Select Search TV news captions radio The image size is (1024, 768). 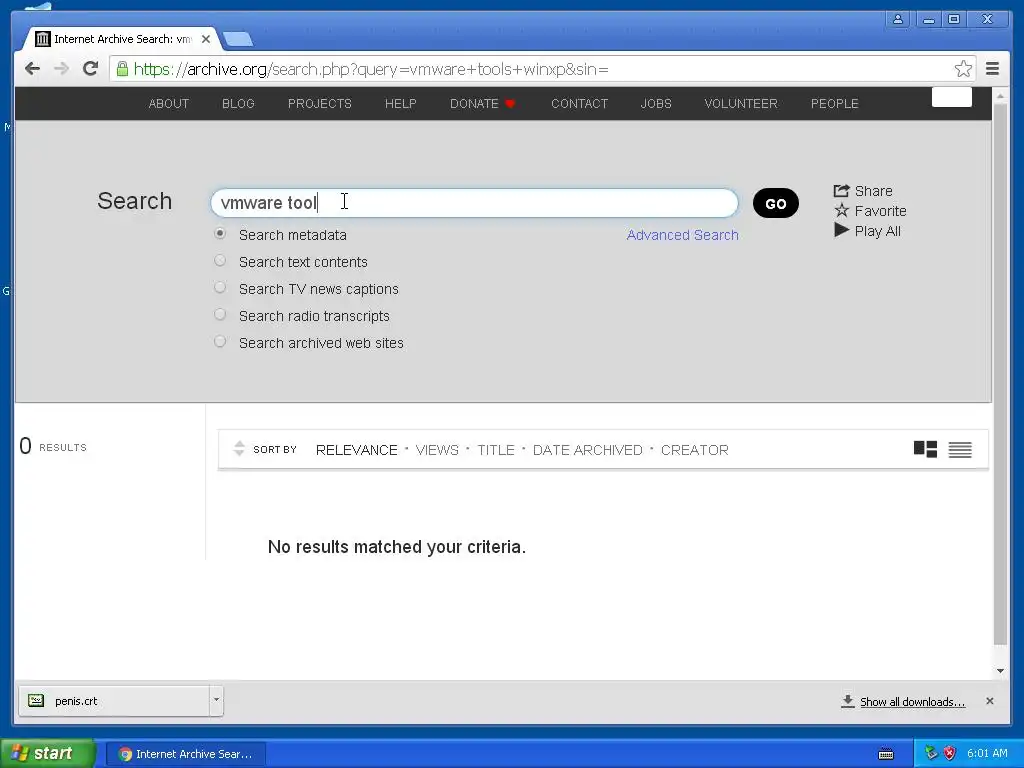[x=220, y=287]
